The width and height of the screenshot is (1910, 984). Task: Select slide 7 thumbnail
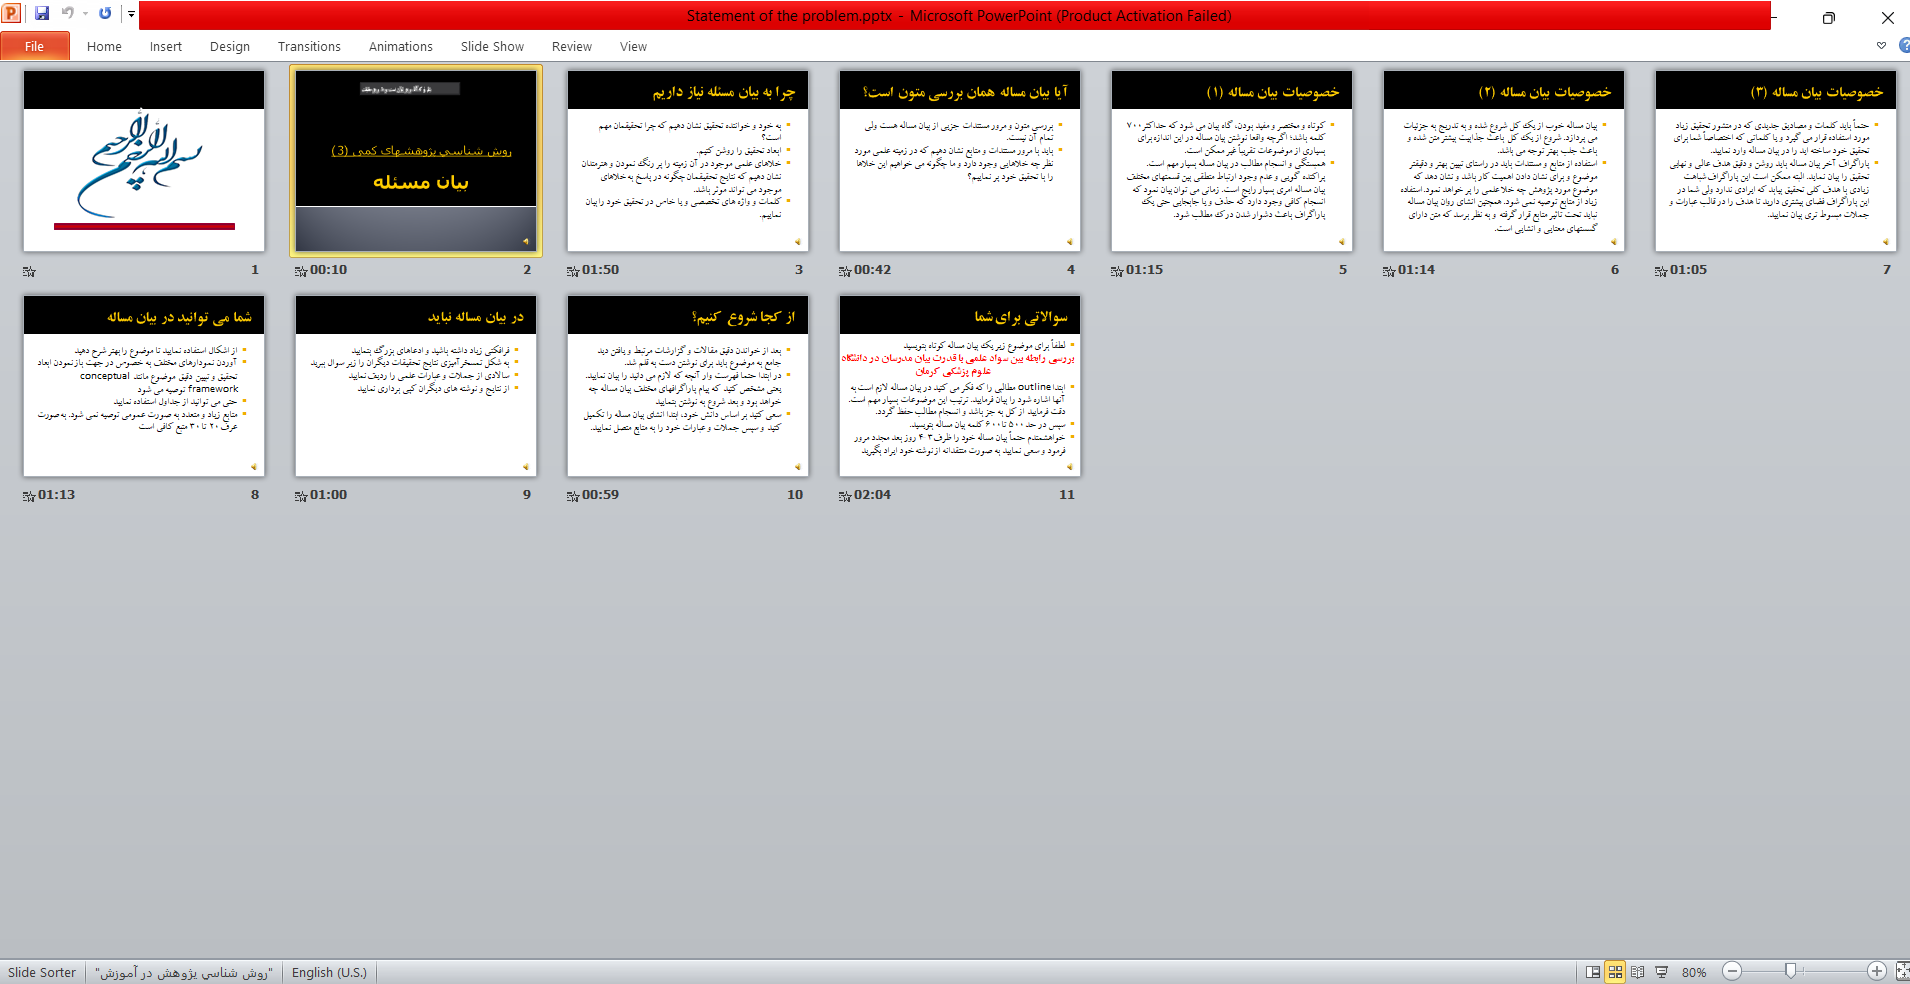point(1776,160)
